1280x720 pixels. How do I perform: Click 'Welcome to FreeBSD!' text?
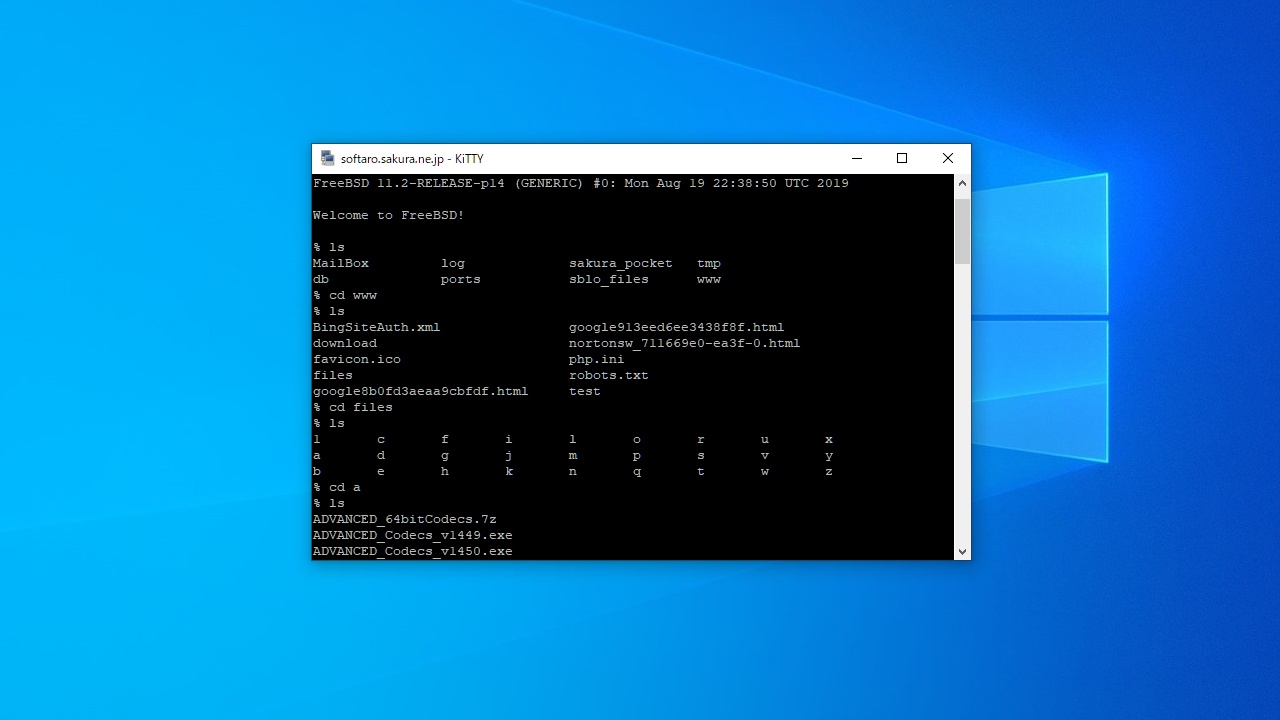tap(388, 215)
